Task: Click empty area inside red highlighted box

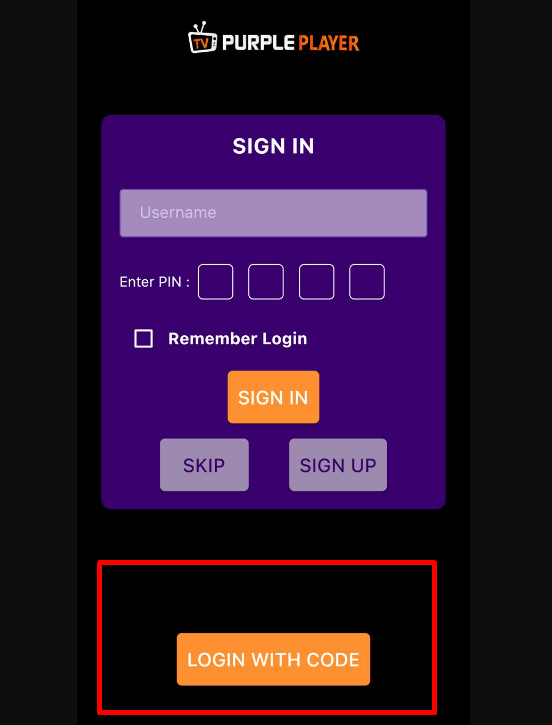Action: click(x=267, y=596)
